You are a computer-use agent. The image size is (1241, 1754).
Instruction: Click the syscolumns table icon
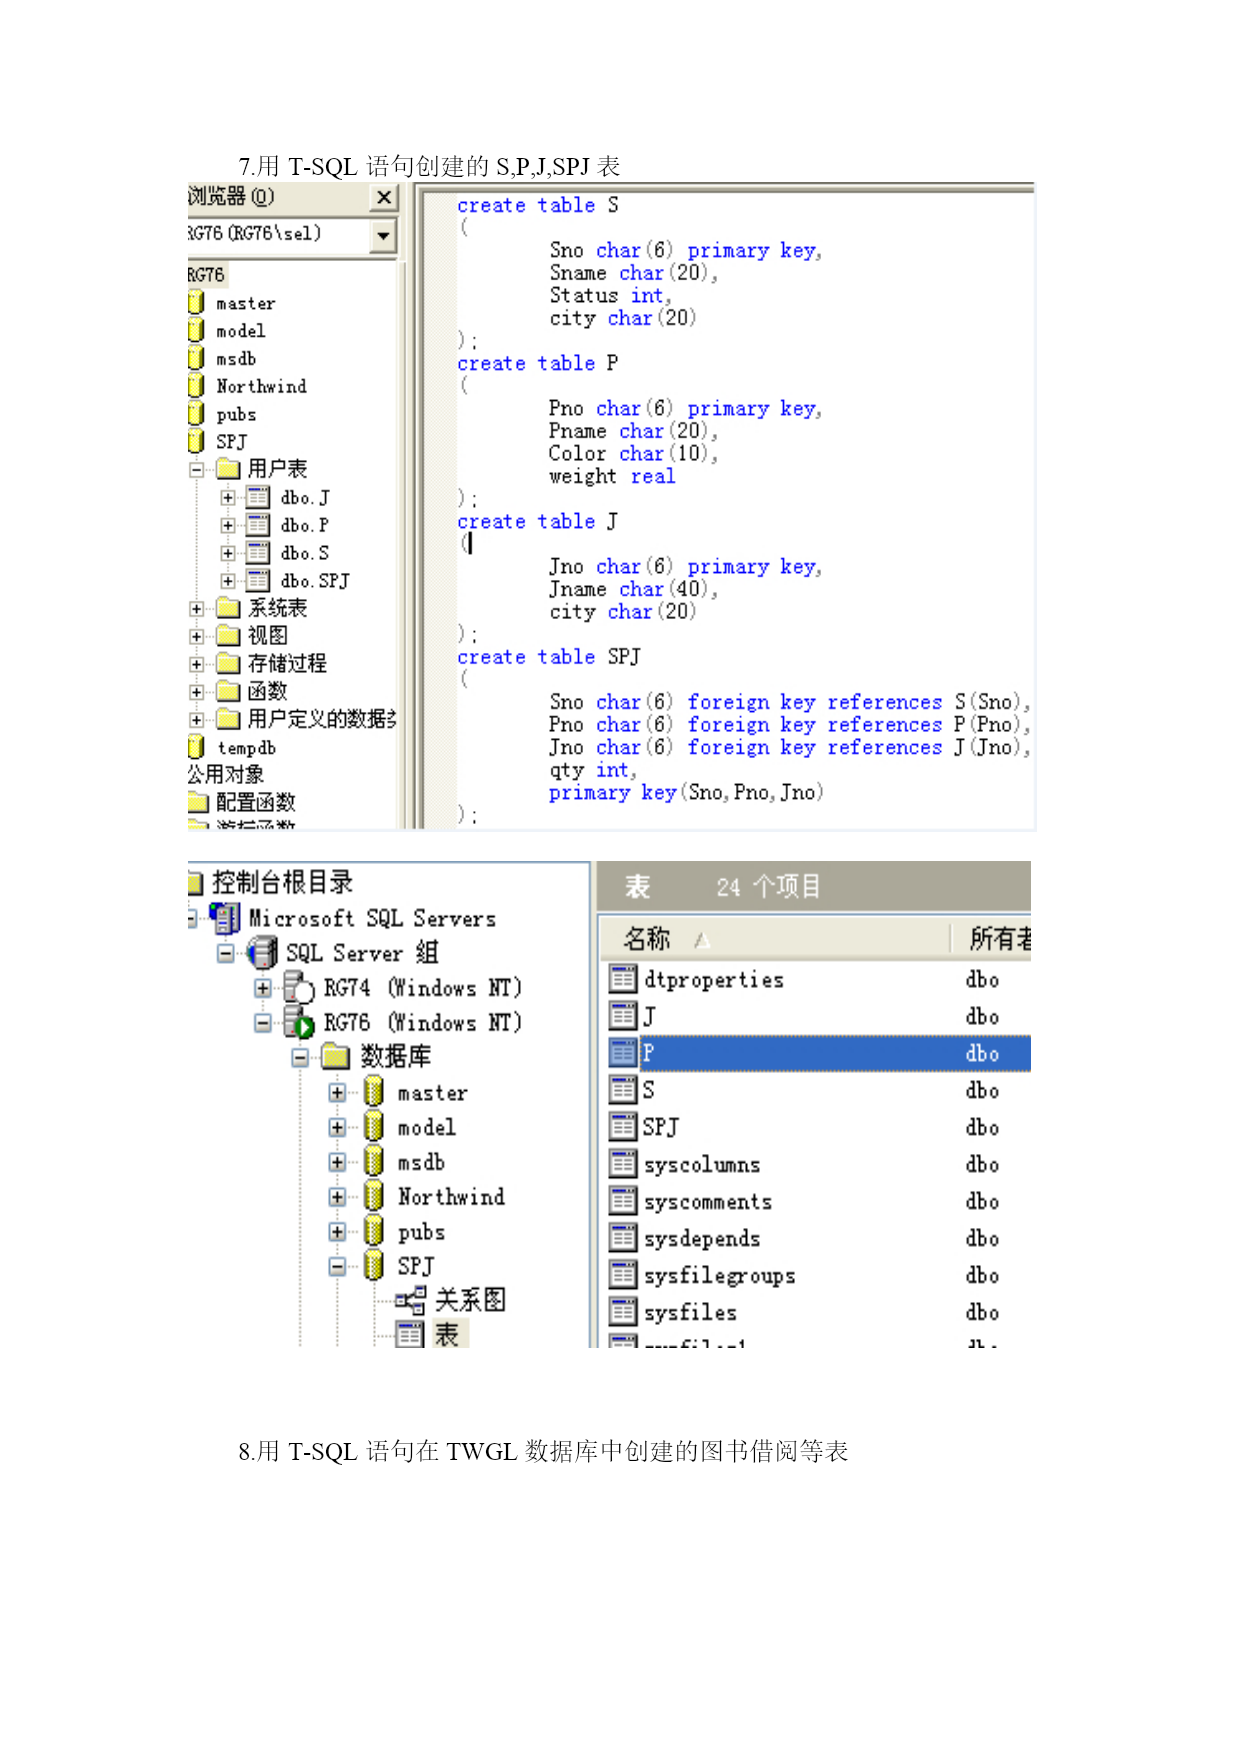point(623,1164)
